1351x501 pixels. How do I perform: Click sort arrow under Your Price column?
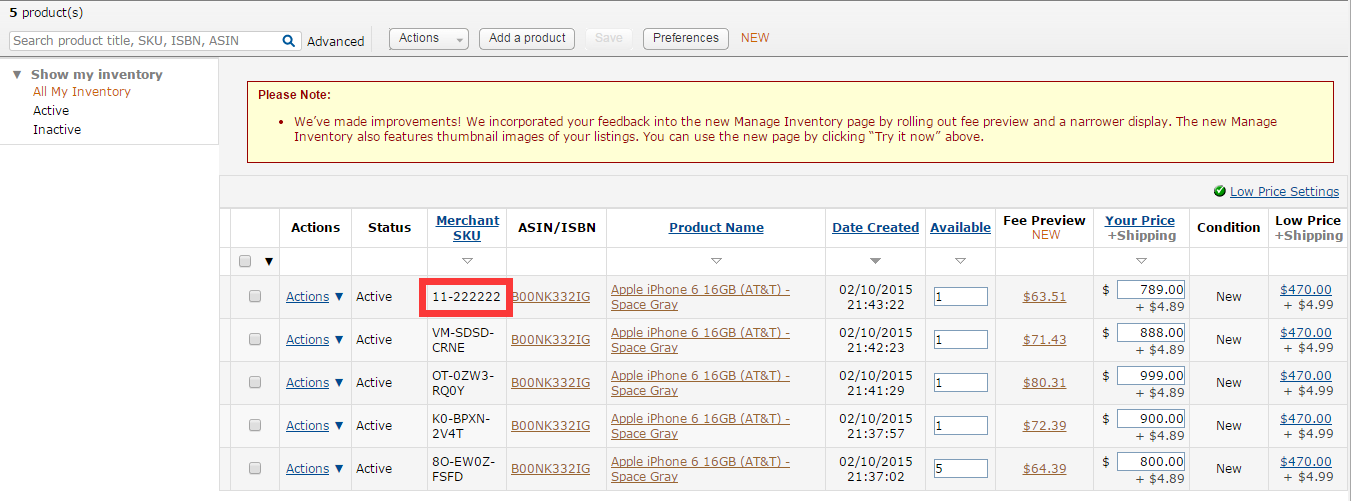1141,261
